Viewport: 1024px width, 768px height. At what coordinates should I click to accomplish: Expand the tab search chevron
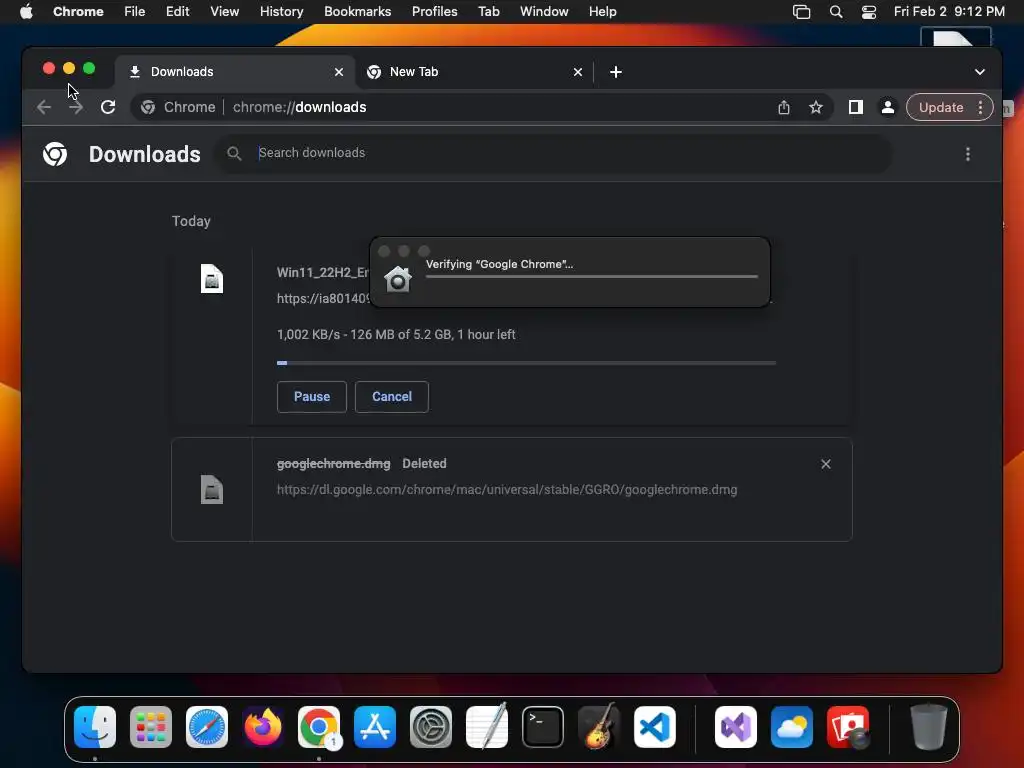tap(980, 72)
